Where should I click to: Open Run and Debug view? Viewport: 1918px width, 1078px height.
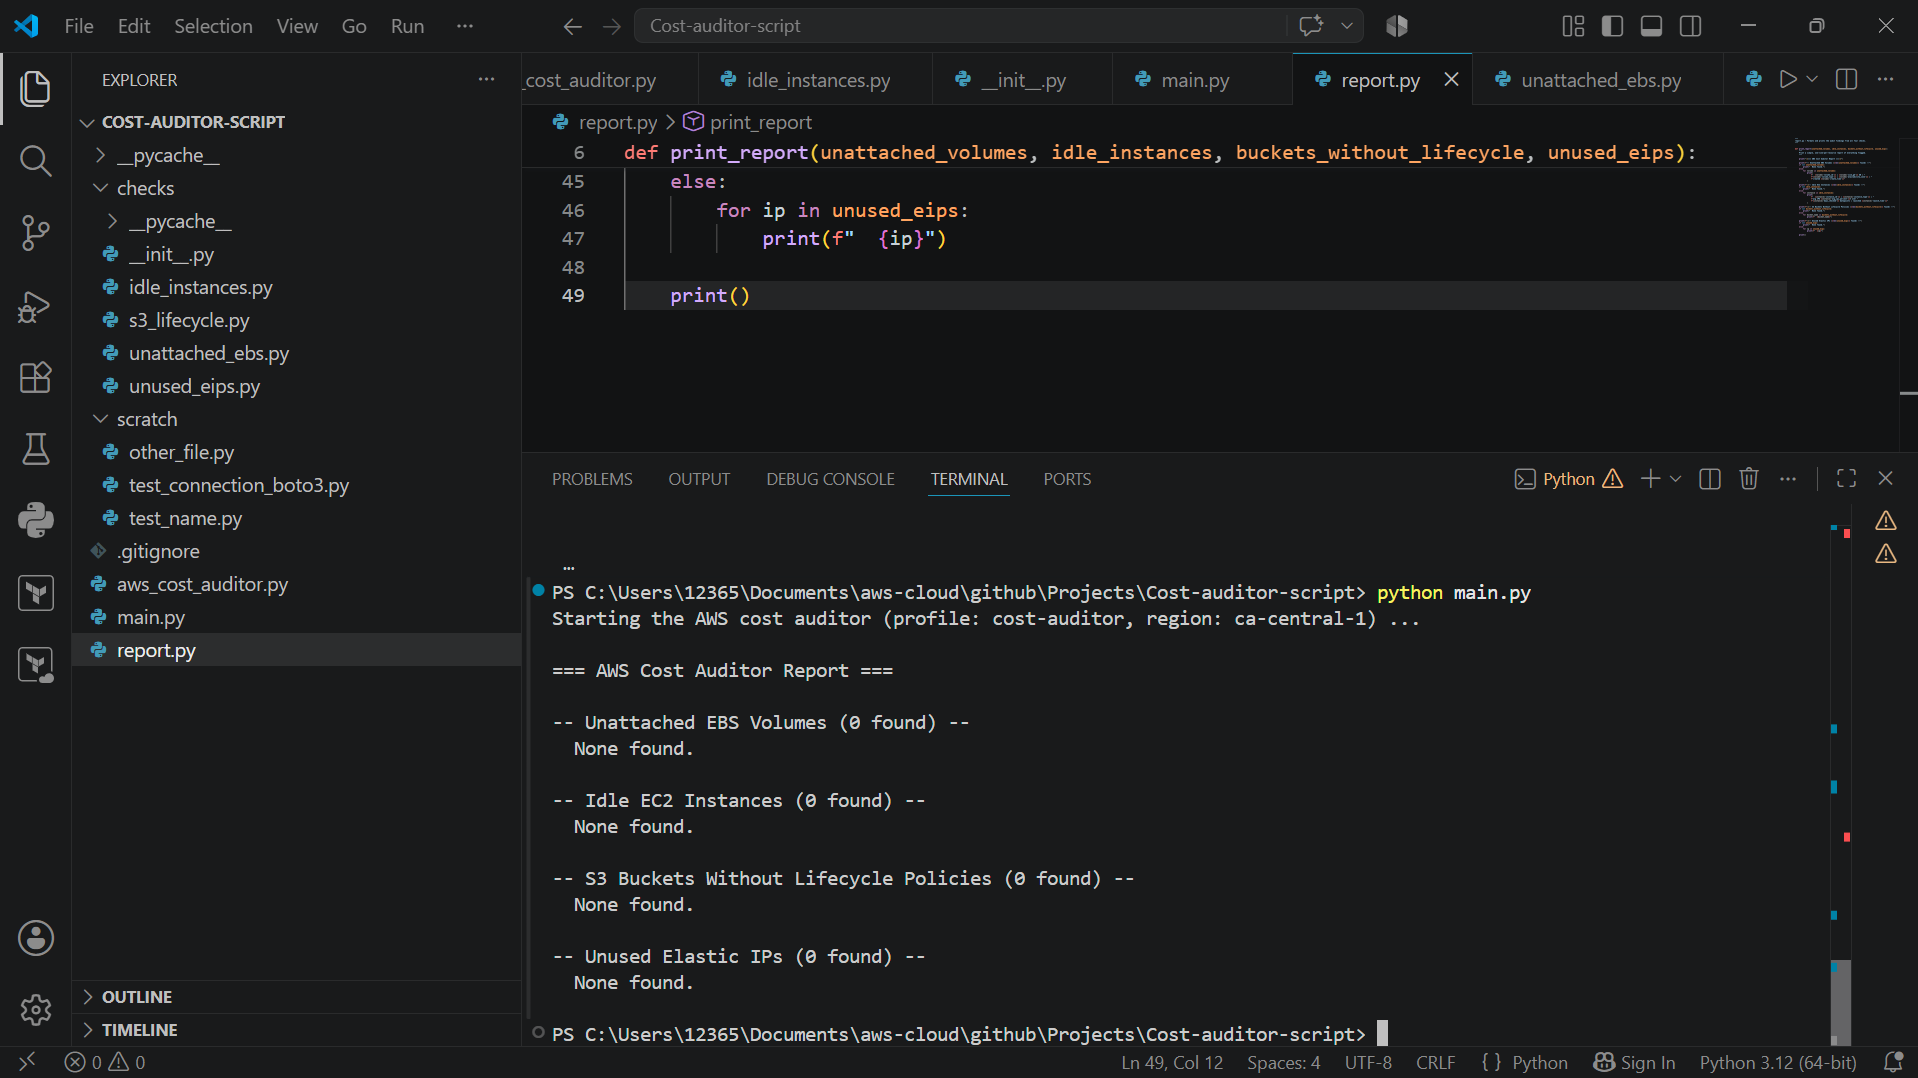35,305
